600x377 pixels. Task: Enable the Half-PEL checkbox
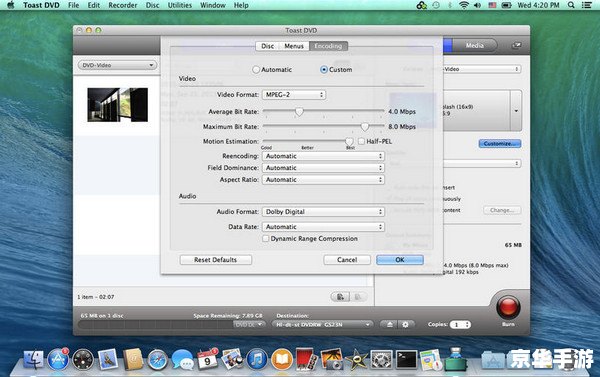pos(361,141)
